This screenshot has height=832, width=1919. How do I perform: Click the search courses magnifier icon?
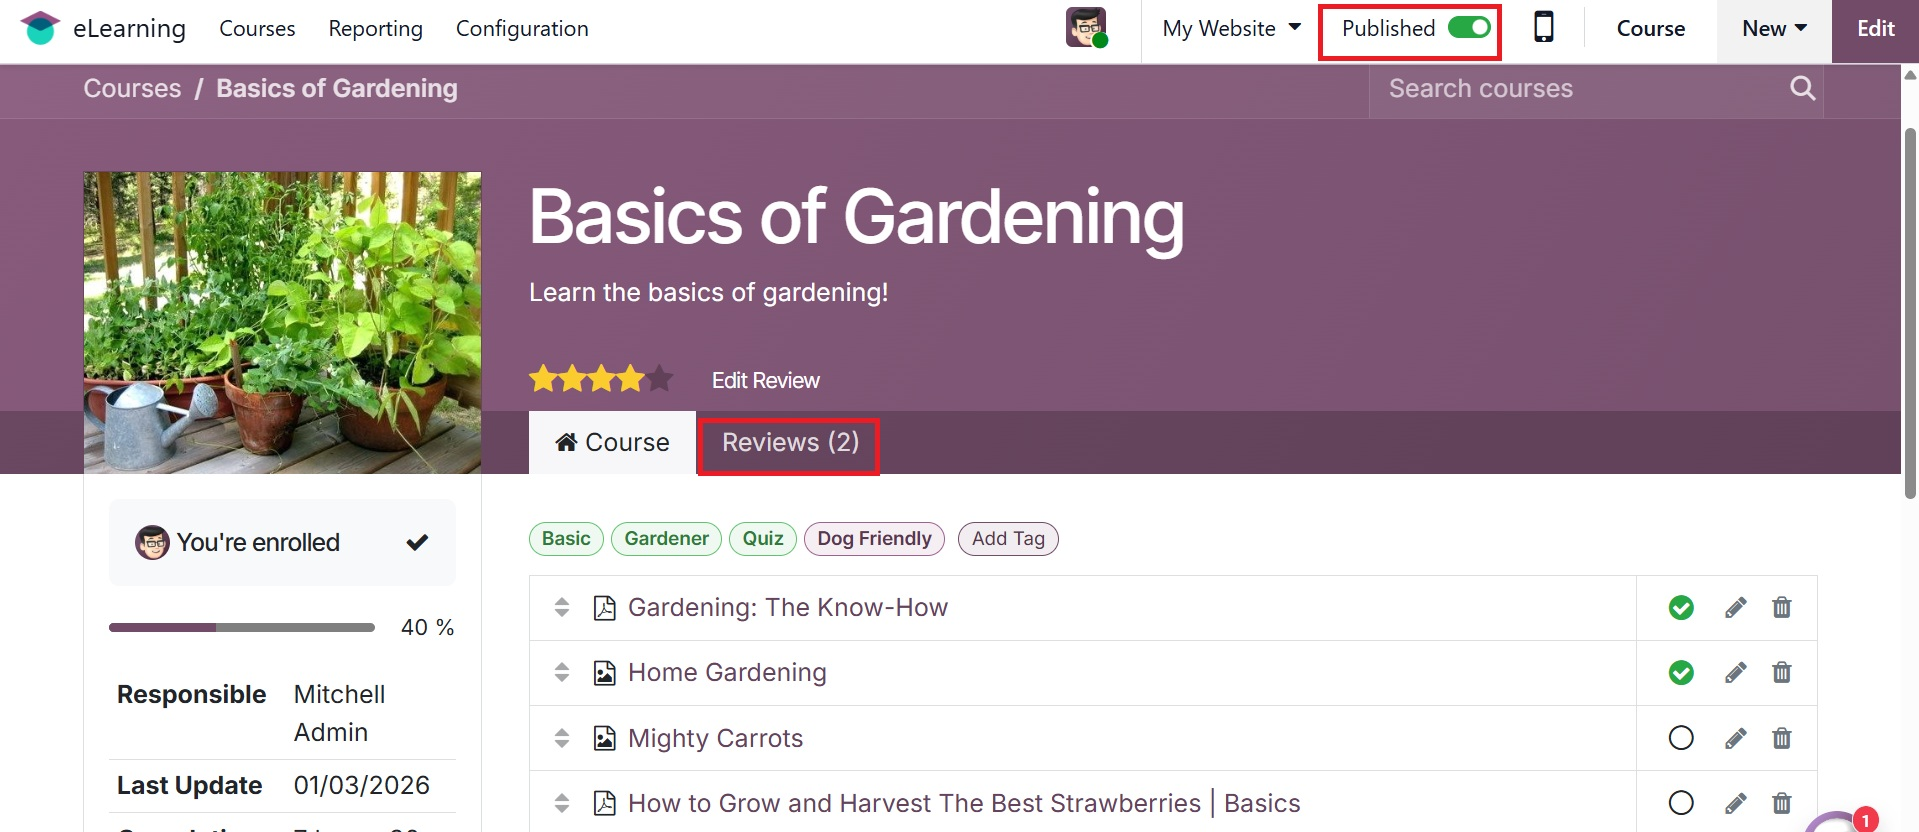click(x=1802, y=89)
